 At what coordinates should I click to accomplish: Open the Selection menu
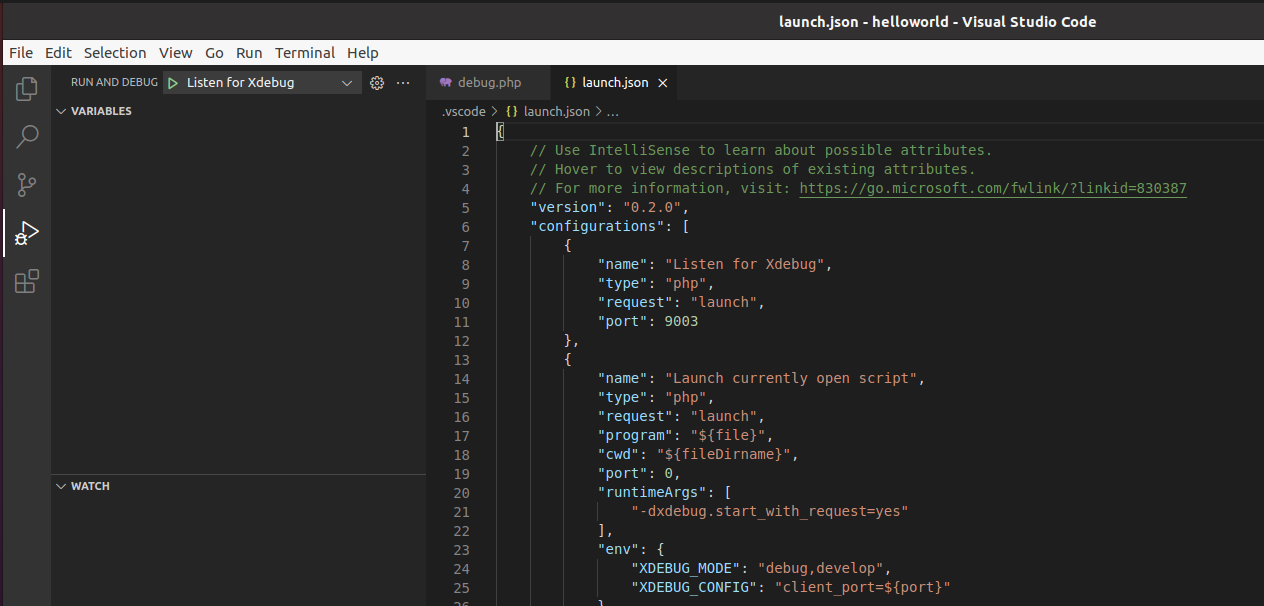tap(115, 53)
